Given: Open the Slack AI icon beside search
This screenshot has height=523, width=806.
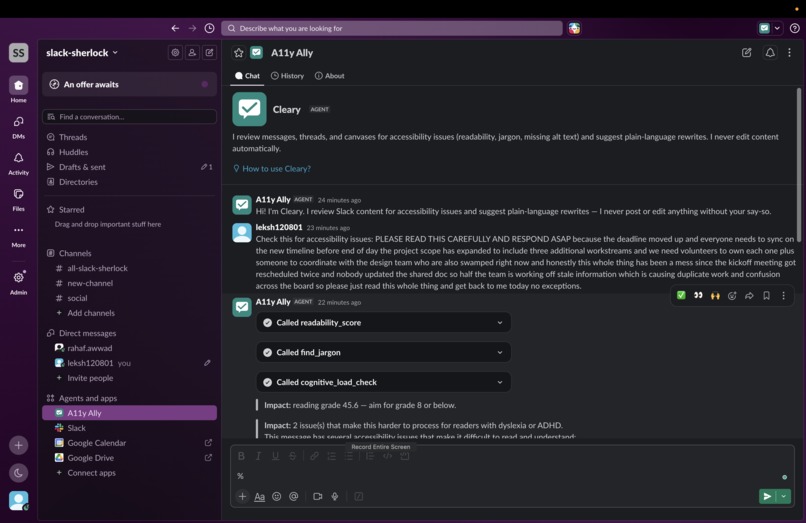Looking at the screenshot, I should click(x=574, y=28).
